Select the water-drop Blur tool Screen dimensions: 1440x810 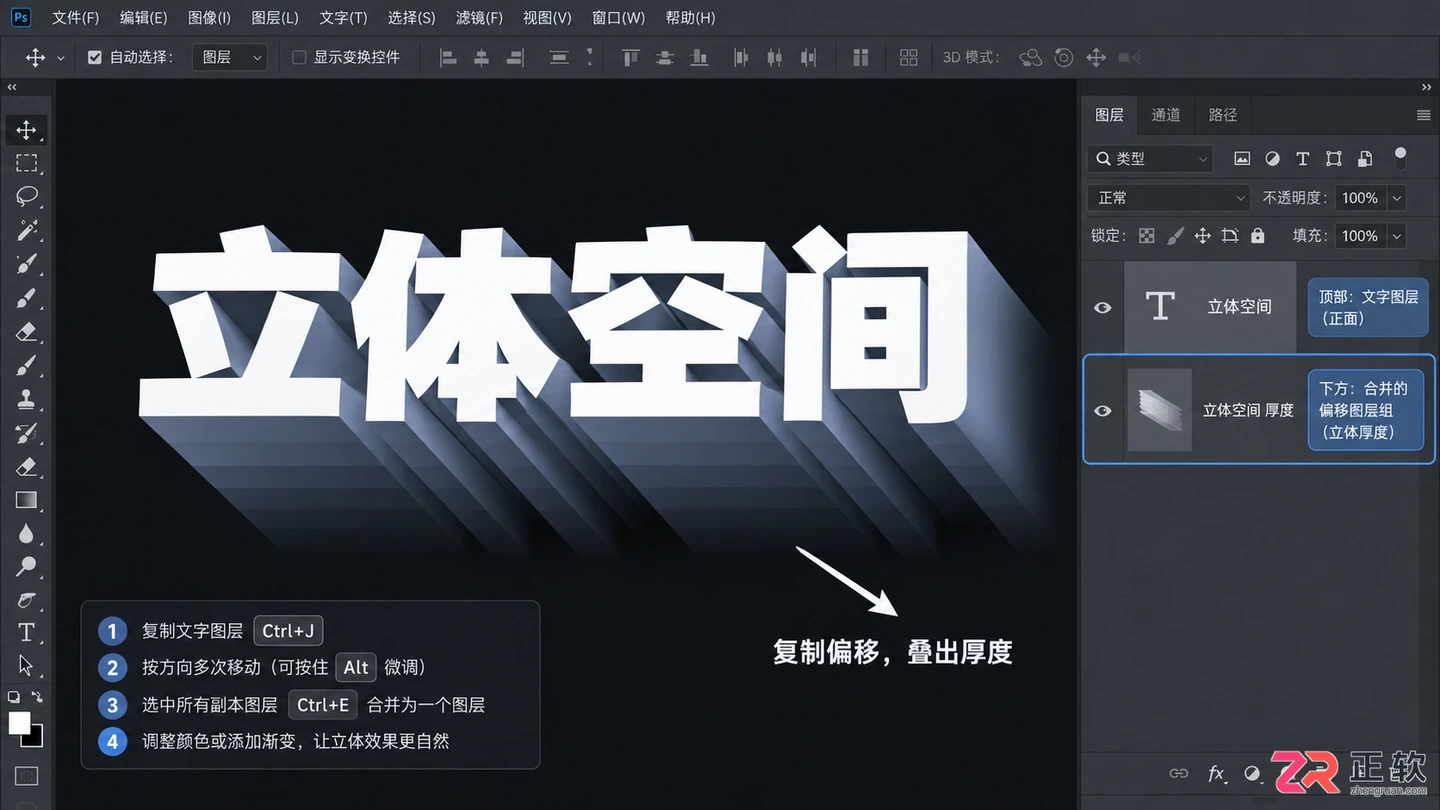tap(27, 534)
